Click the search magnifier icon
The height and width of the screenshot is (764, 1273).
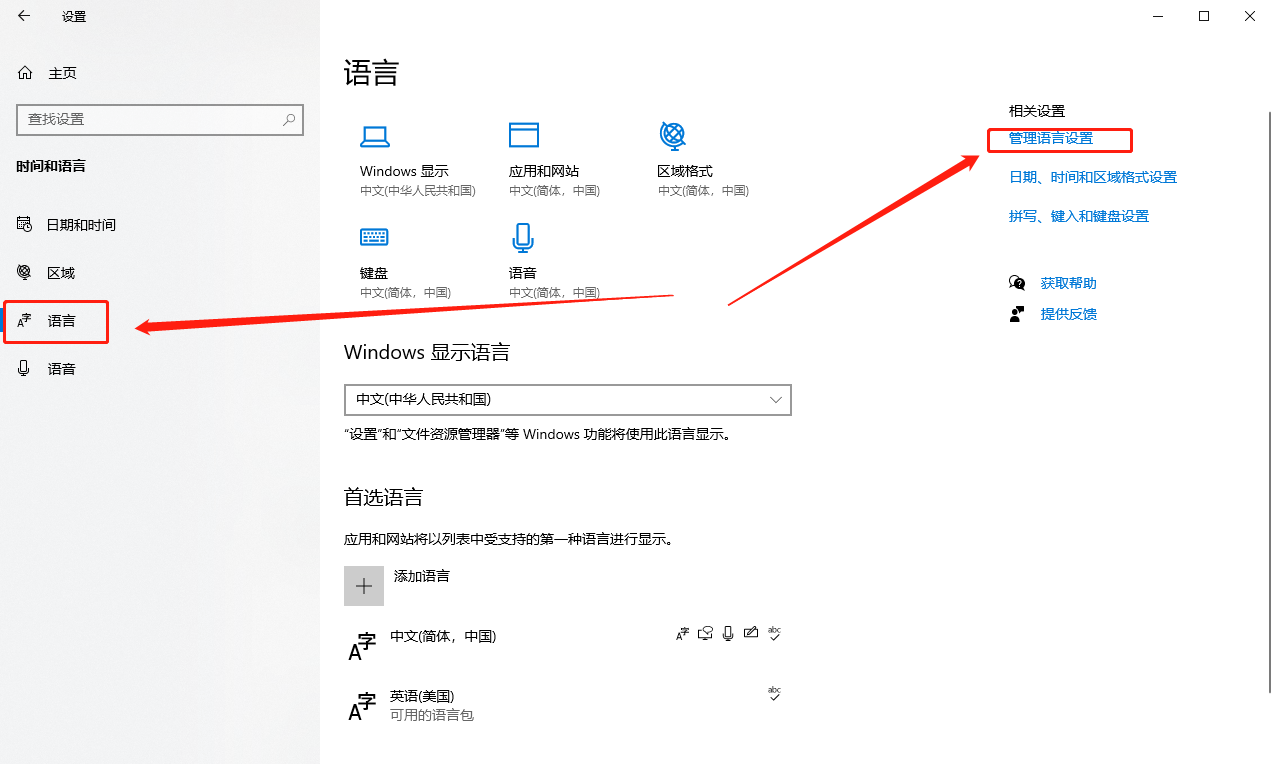(x=289, y=119)
